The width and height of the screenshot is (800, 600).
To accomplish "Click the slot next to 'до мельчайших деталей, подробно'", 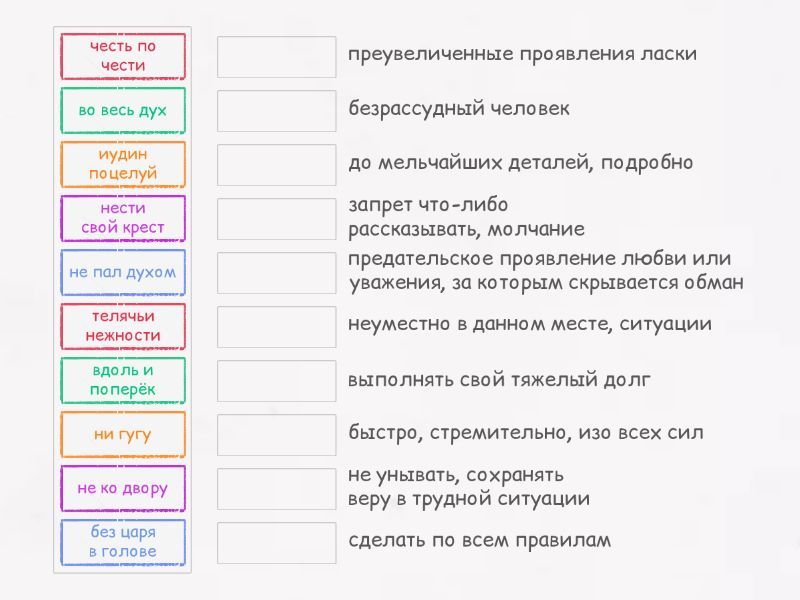I will tap(276, 164).
